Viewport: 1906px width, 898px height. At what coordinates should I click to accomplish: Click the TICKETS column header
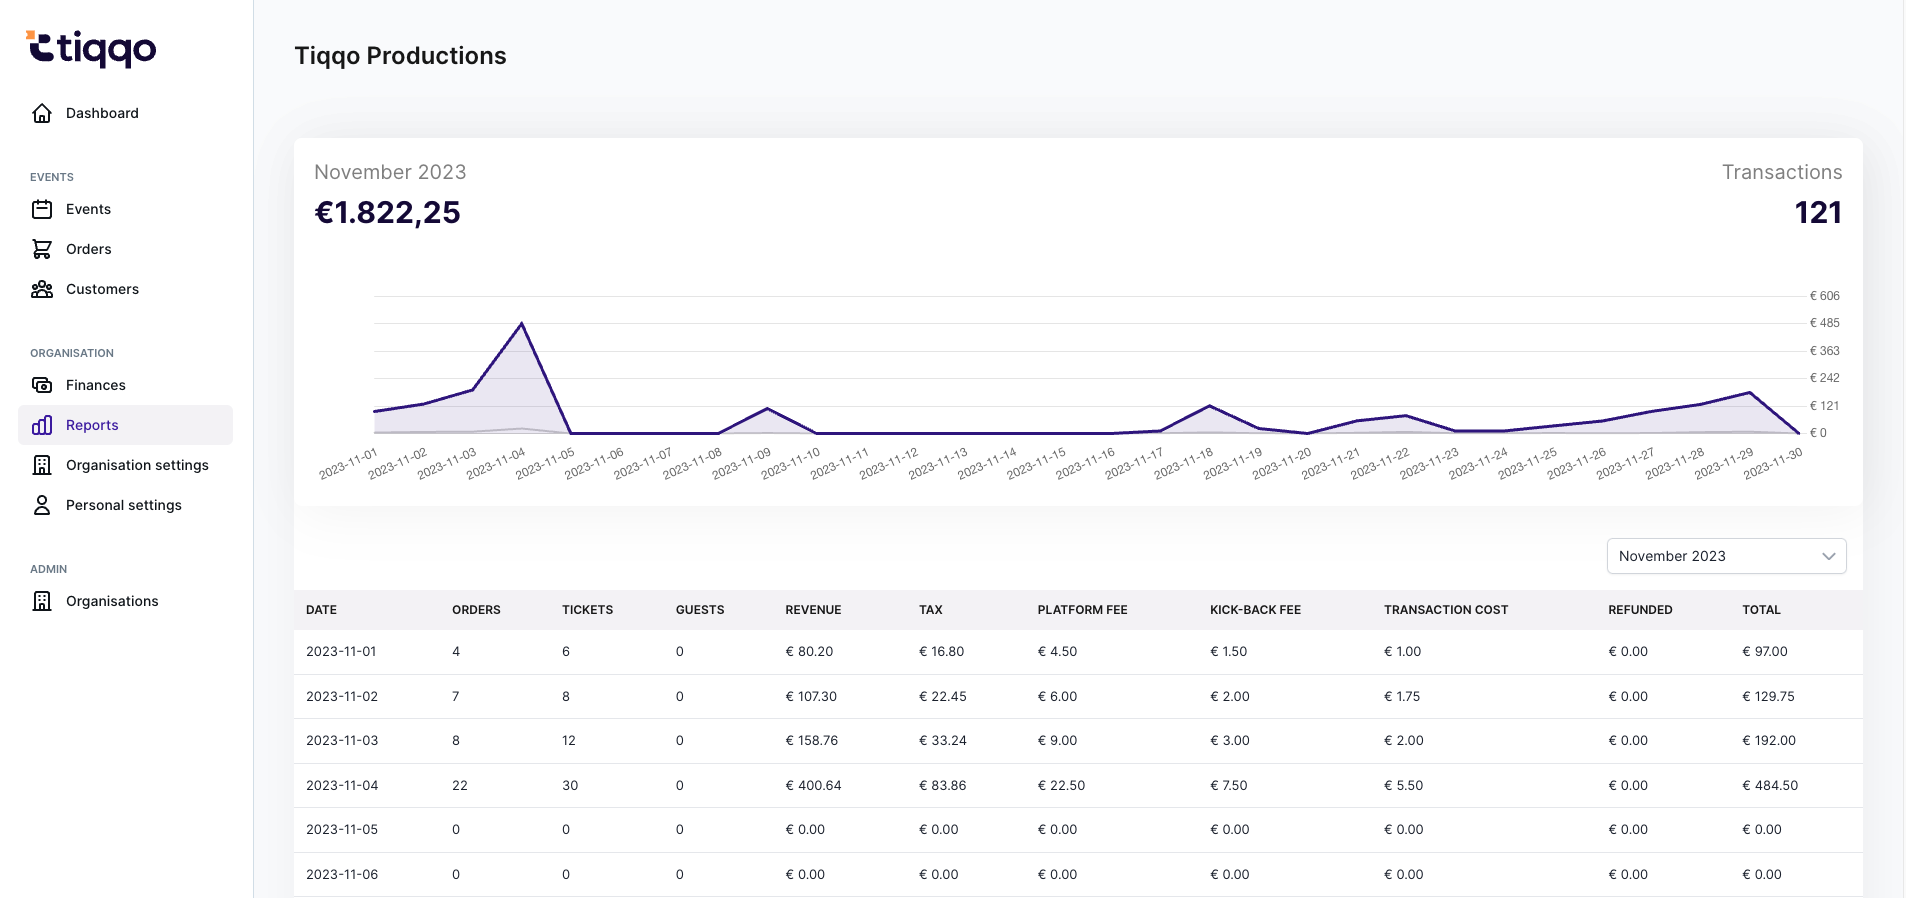point(587,610)
